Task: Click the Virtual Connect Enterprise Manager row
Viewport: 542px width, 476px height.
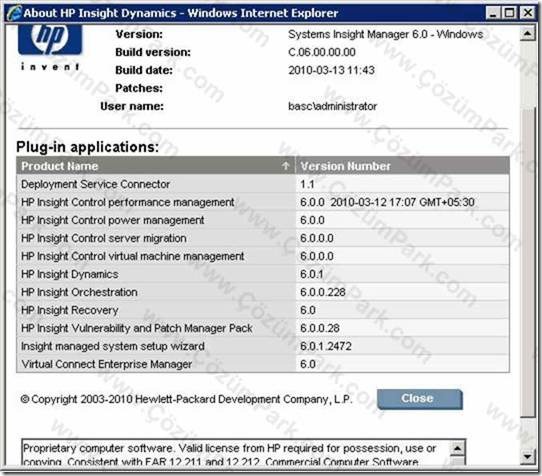Action: pyautogui.click(x=263, y=364)
